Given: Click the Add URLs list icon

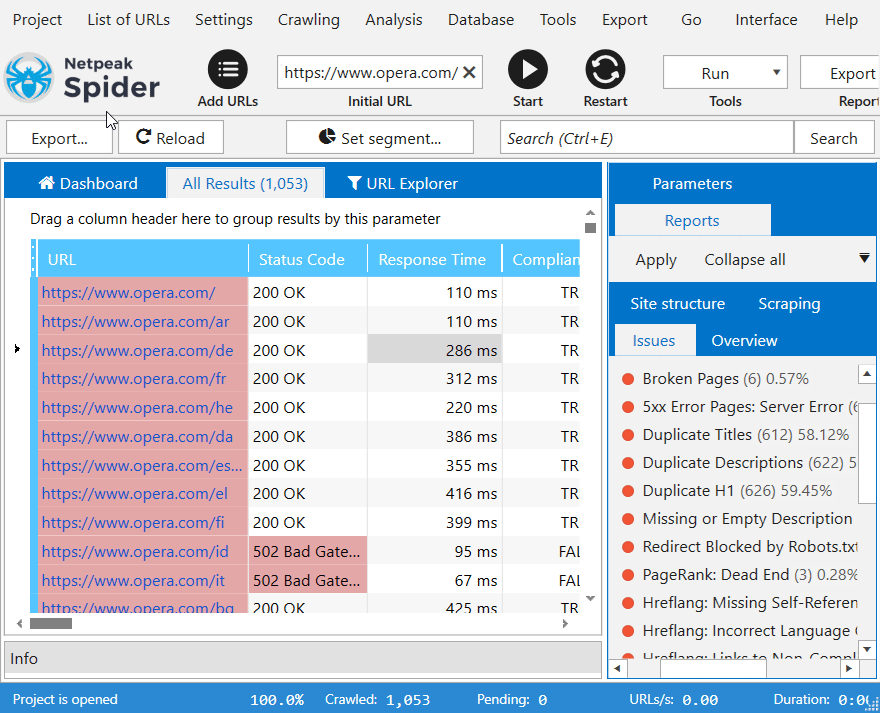Looking at the screenshot, I should (227, 70).
